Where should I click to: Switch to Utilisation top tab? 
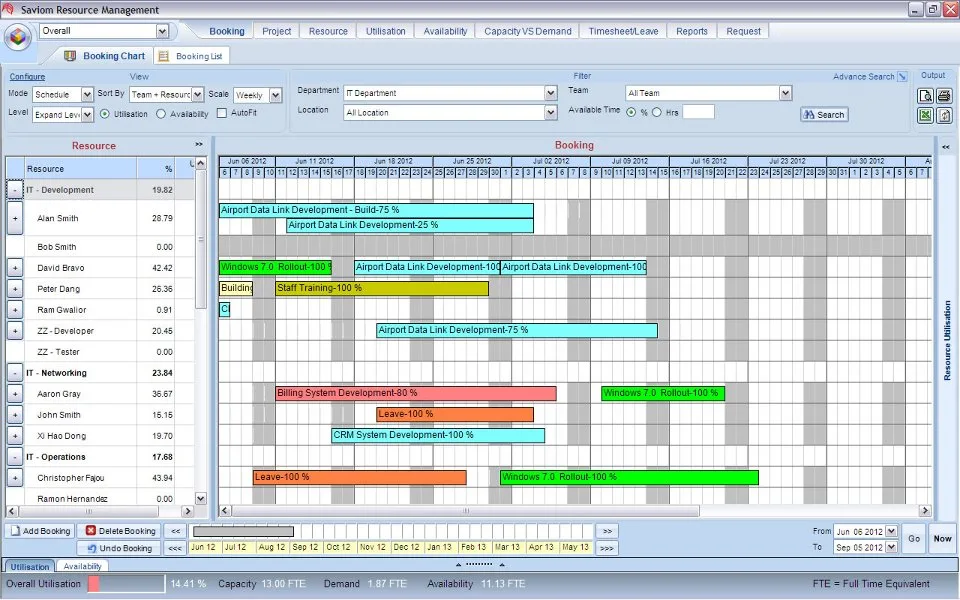[x=386, y=31]
